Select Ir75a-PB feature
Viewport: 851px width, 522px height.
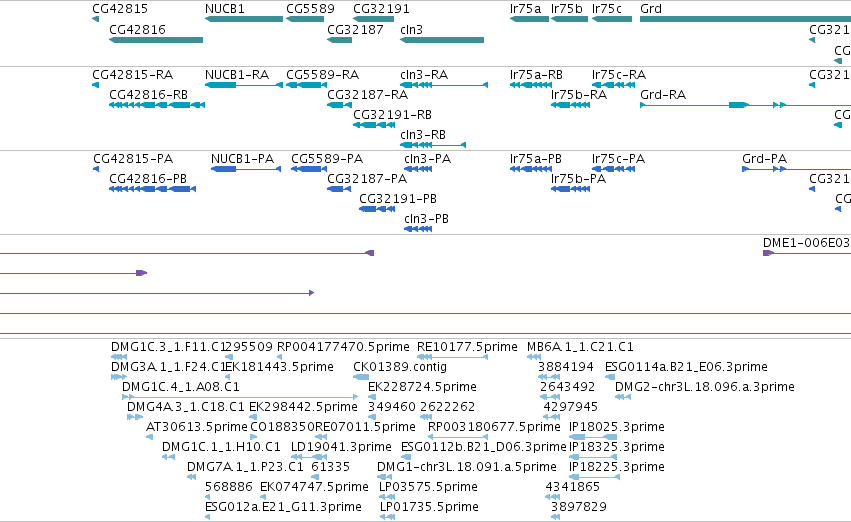pyautogui.click(x=531, y=169)
